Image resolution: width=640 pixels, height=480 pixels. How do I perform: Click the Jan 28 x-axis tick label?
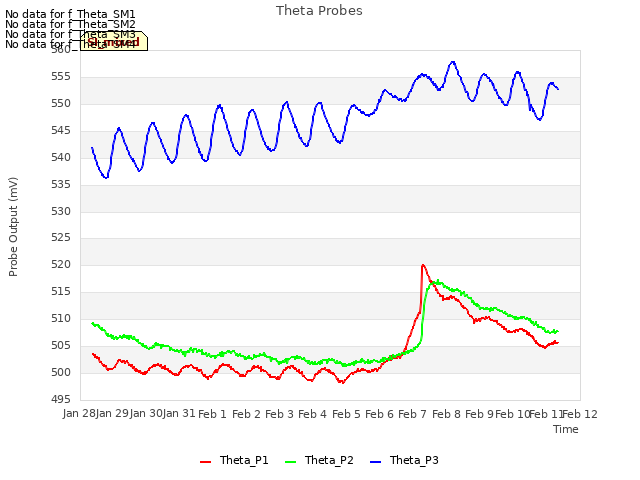pyautogui.click(x=79, y=414)
